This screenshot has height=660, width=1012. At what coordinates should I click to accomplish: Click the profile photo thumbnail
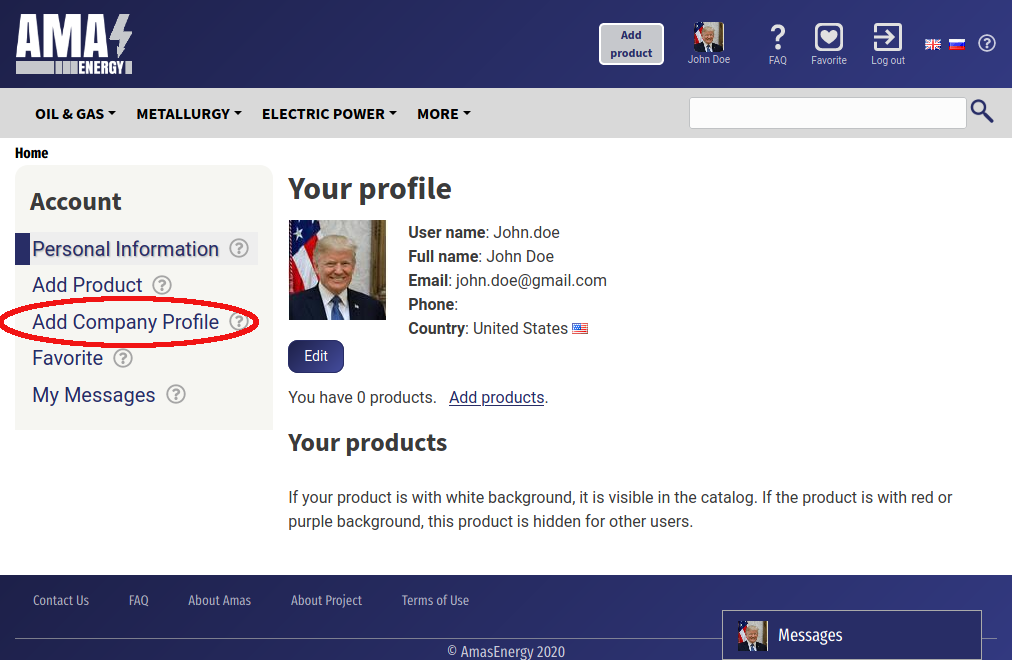tap(338, 270)
